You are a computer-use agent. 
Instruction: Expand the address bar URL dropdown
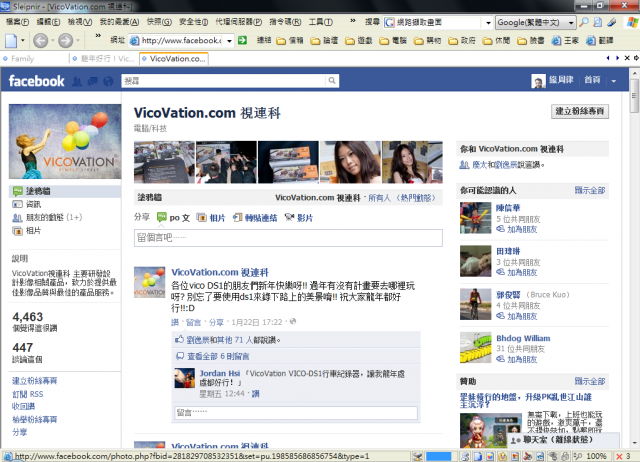pyautogui.click(x=229, y=40)
